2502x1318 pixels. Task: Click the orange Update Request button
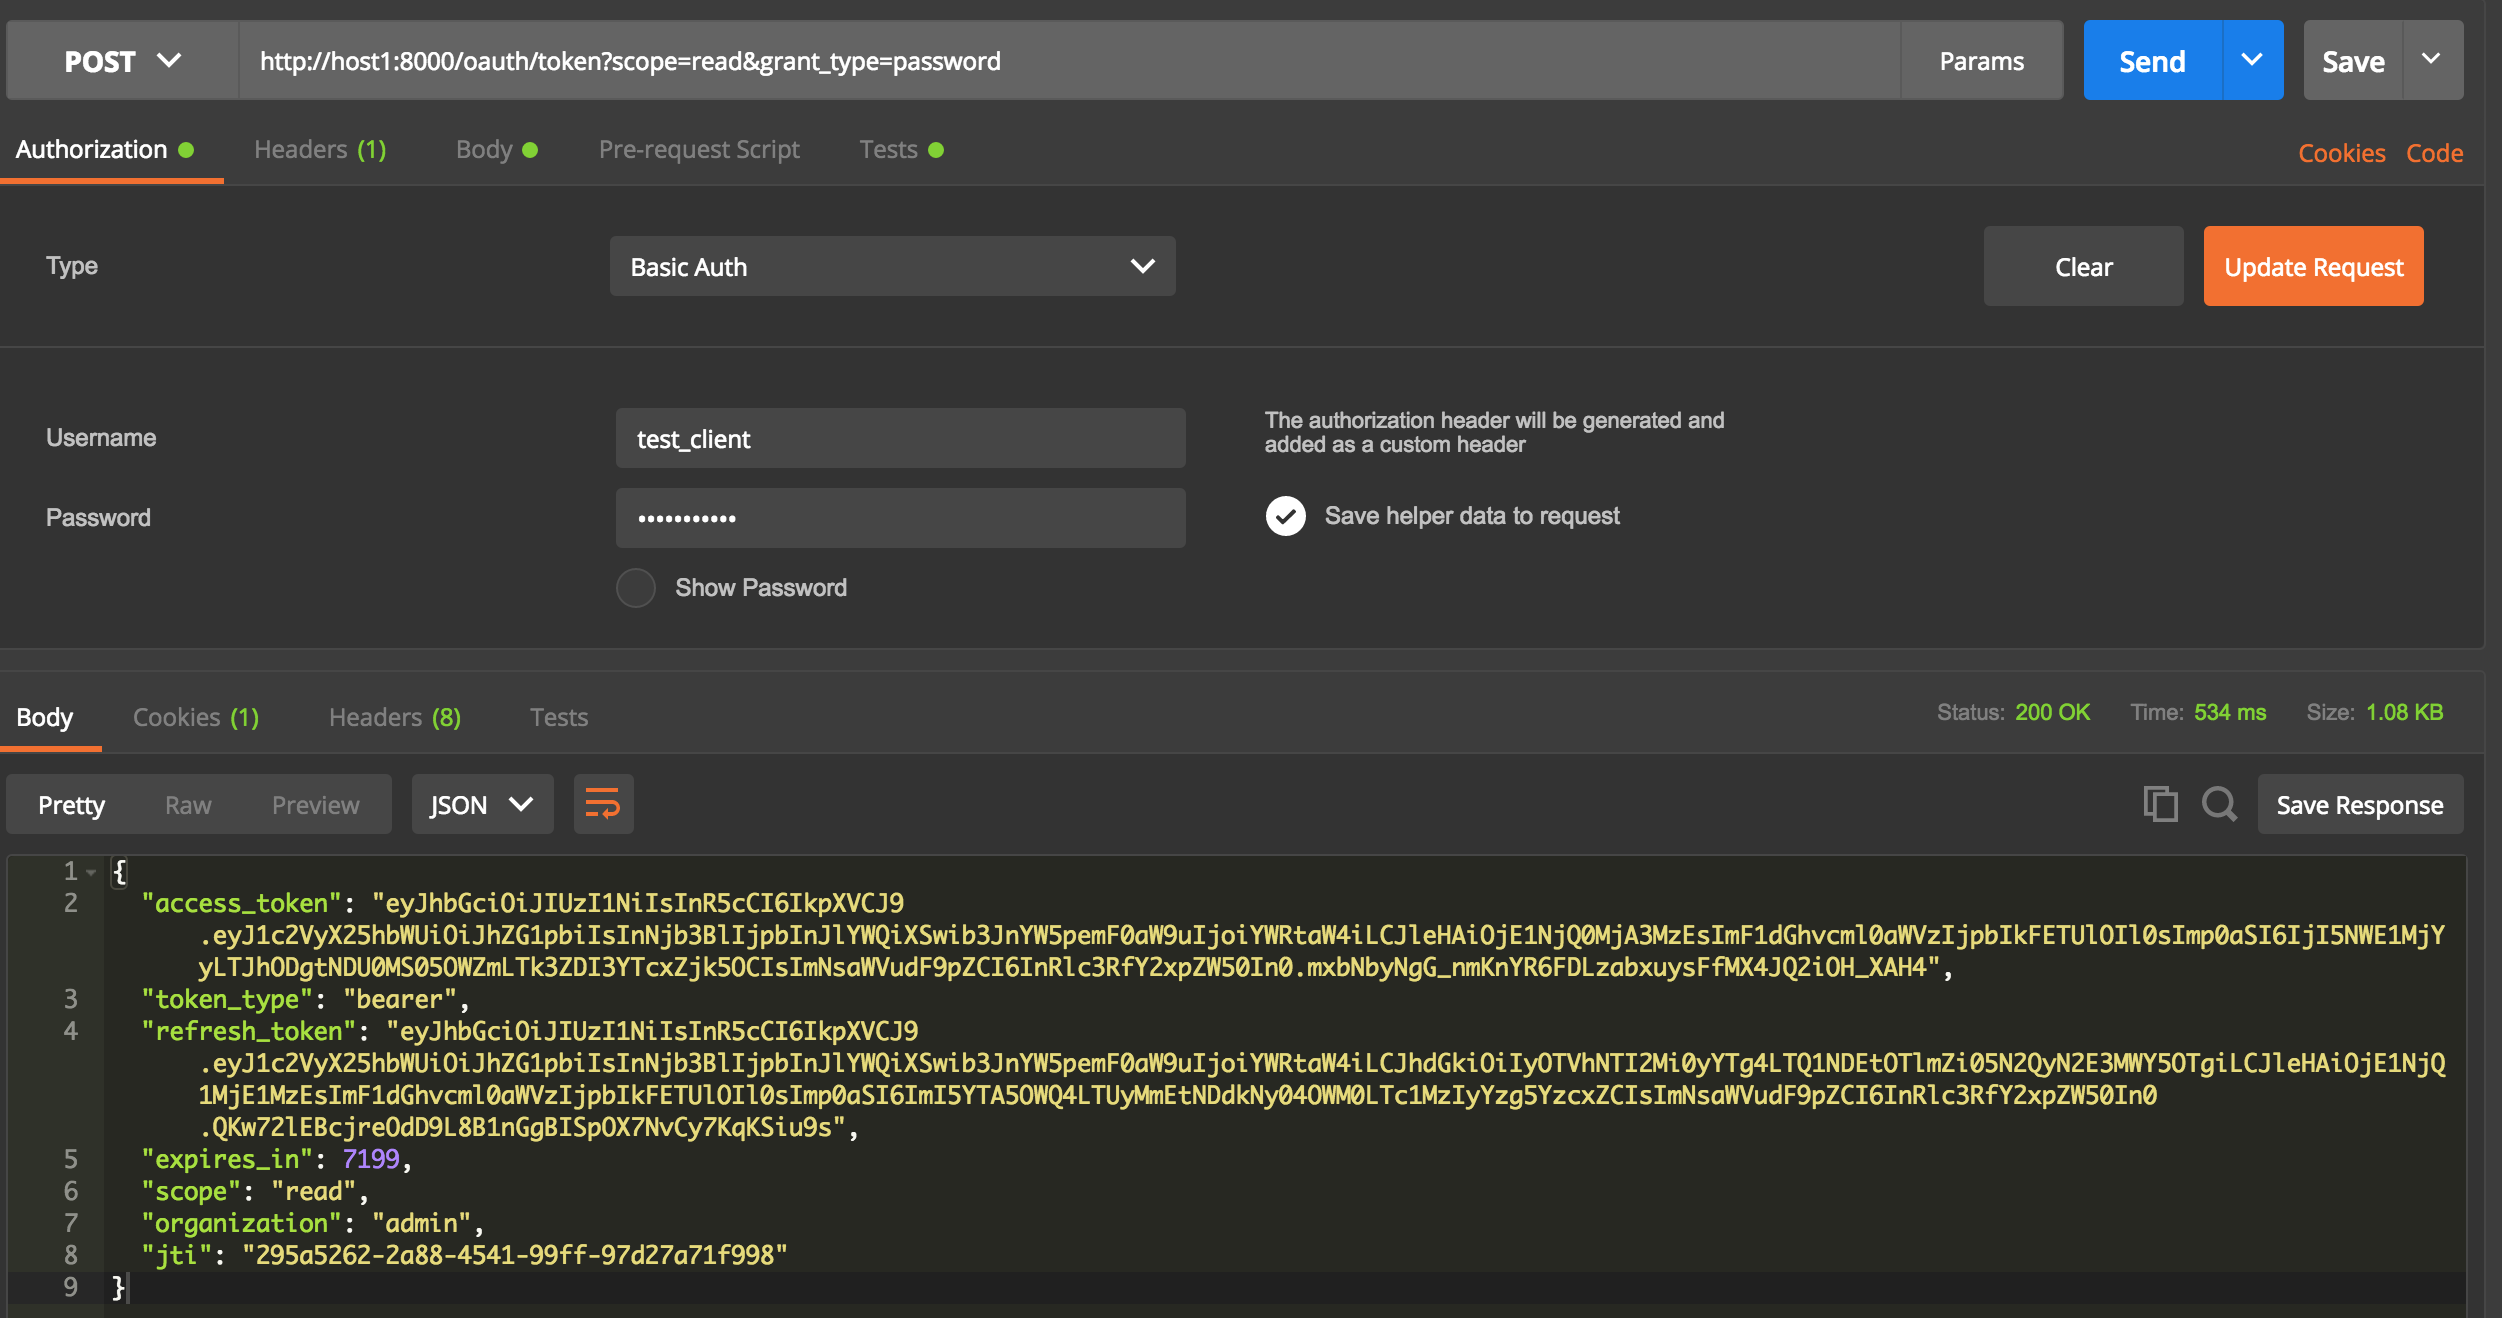(2313, 266)
